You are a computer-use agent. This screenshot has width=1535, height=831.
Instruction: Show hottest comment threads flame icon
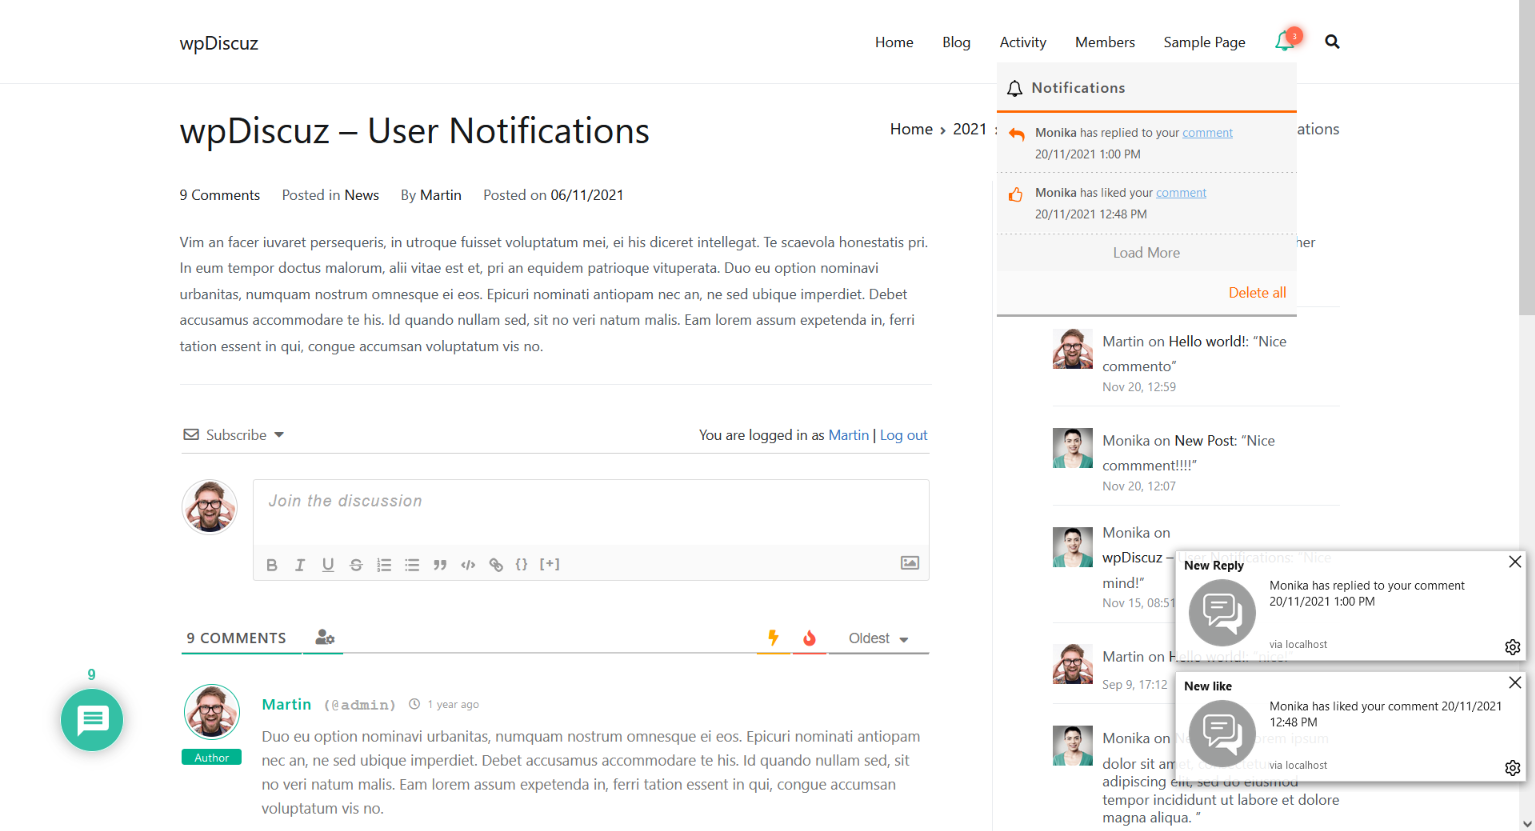(x=809, y=638)
